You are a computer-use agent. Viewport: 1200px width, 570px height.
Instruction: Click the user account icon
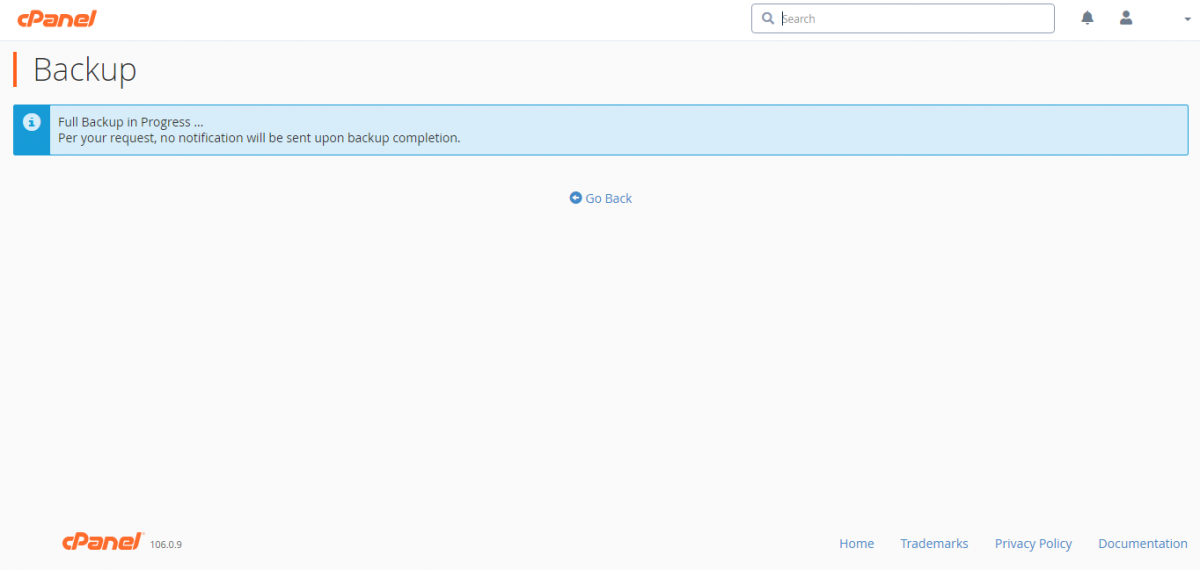(x=1126, y=18)
